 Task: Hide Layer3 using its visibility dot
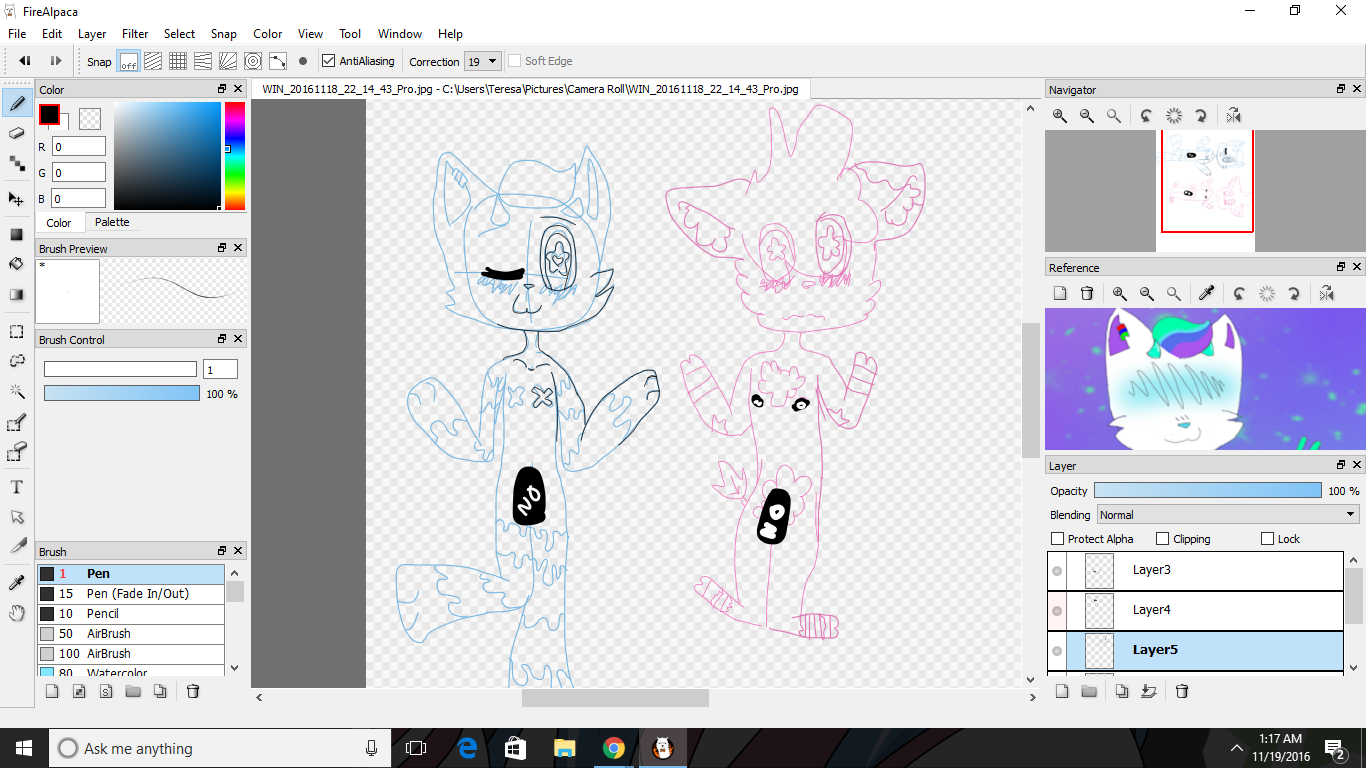[1057, 571]
